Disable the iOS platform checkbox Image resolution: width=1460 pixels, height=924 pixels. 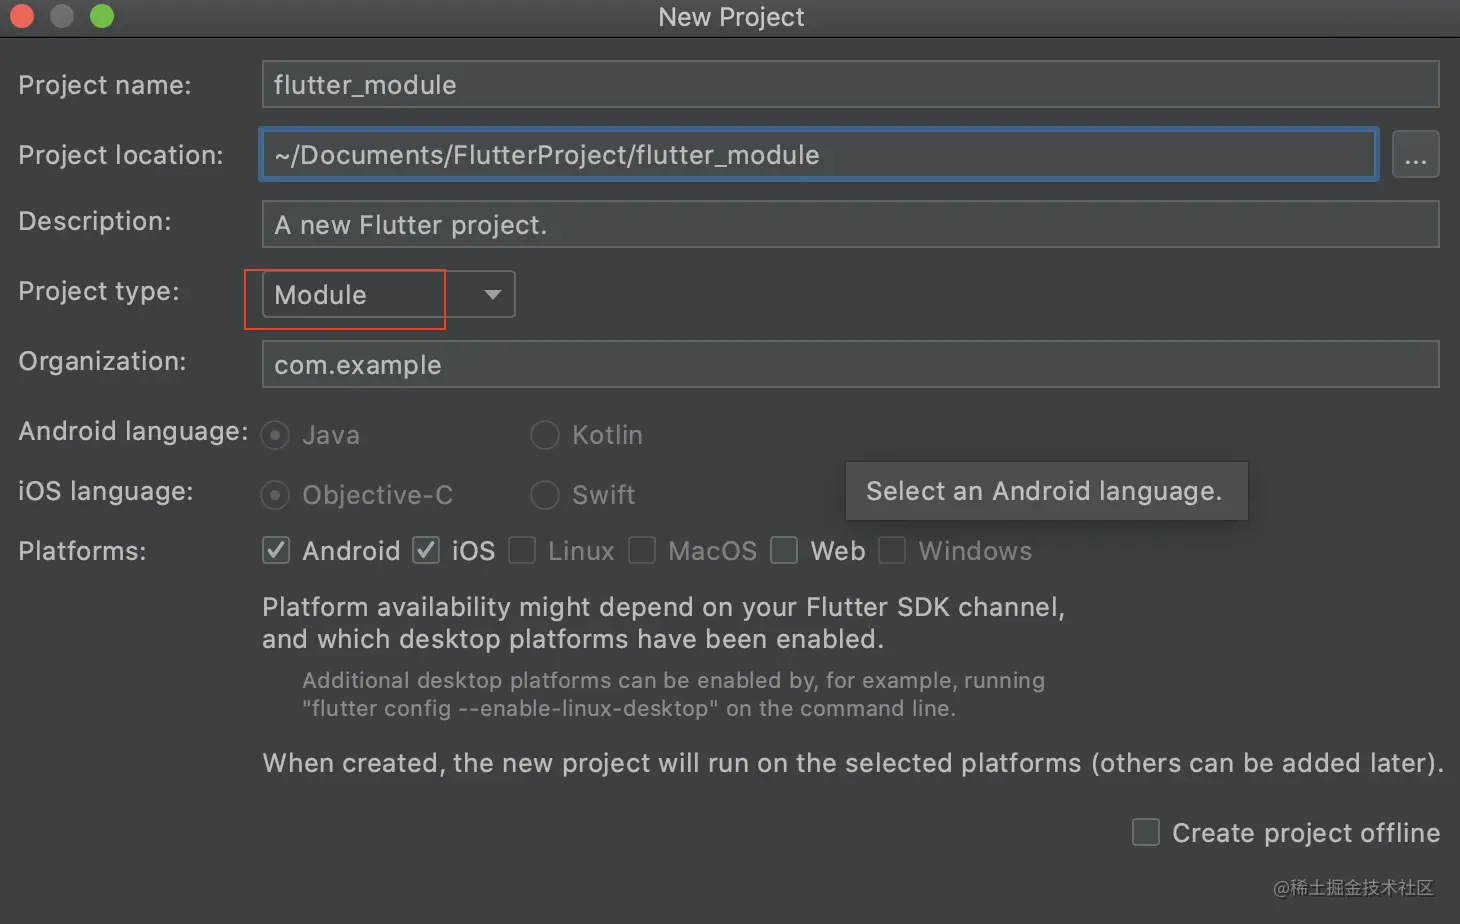pos(425,550)
